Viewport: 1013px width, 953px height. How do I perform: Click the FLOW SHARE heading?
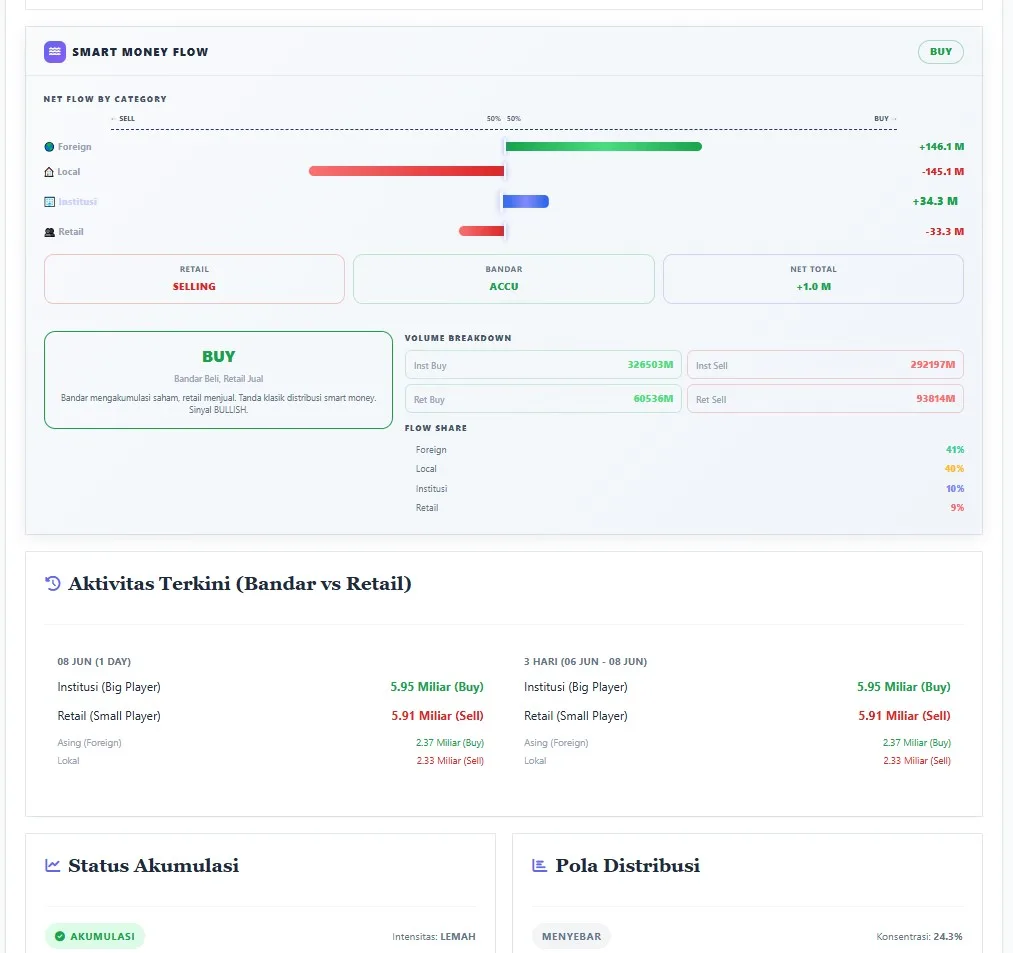(436, 428)
